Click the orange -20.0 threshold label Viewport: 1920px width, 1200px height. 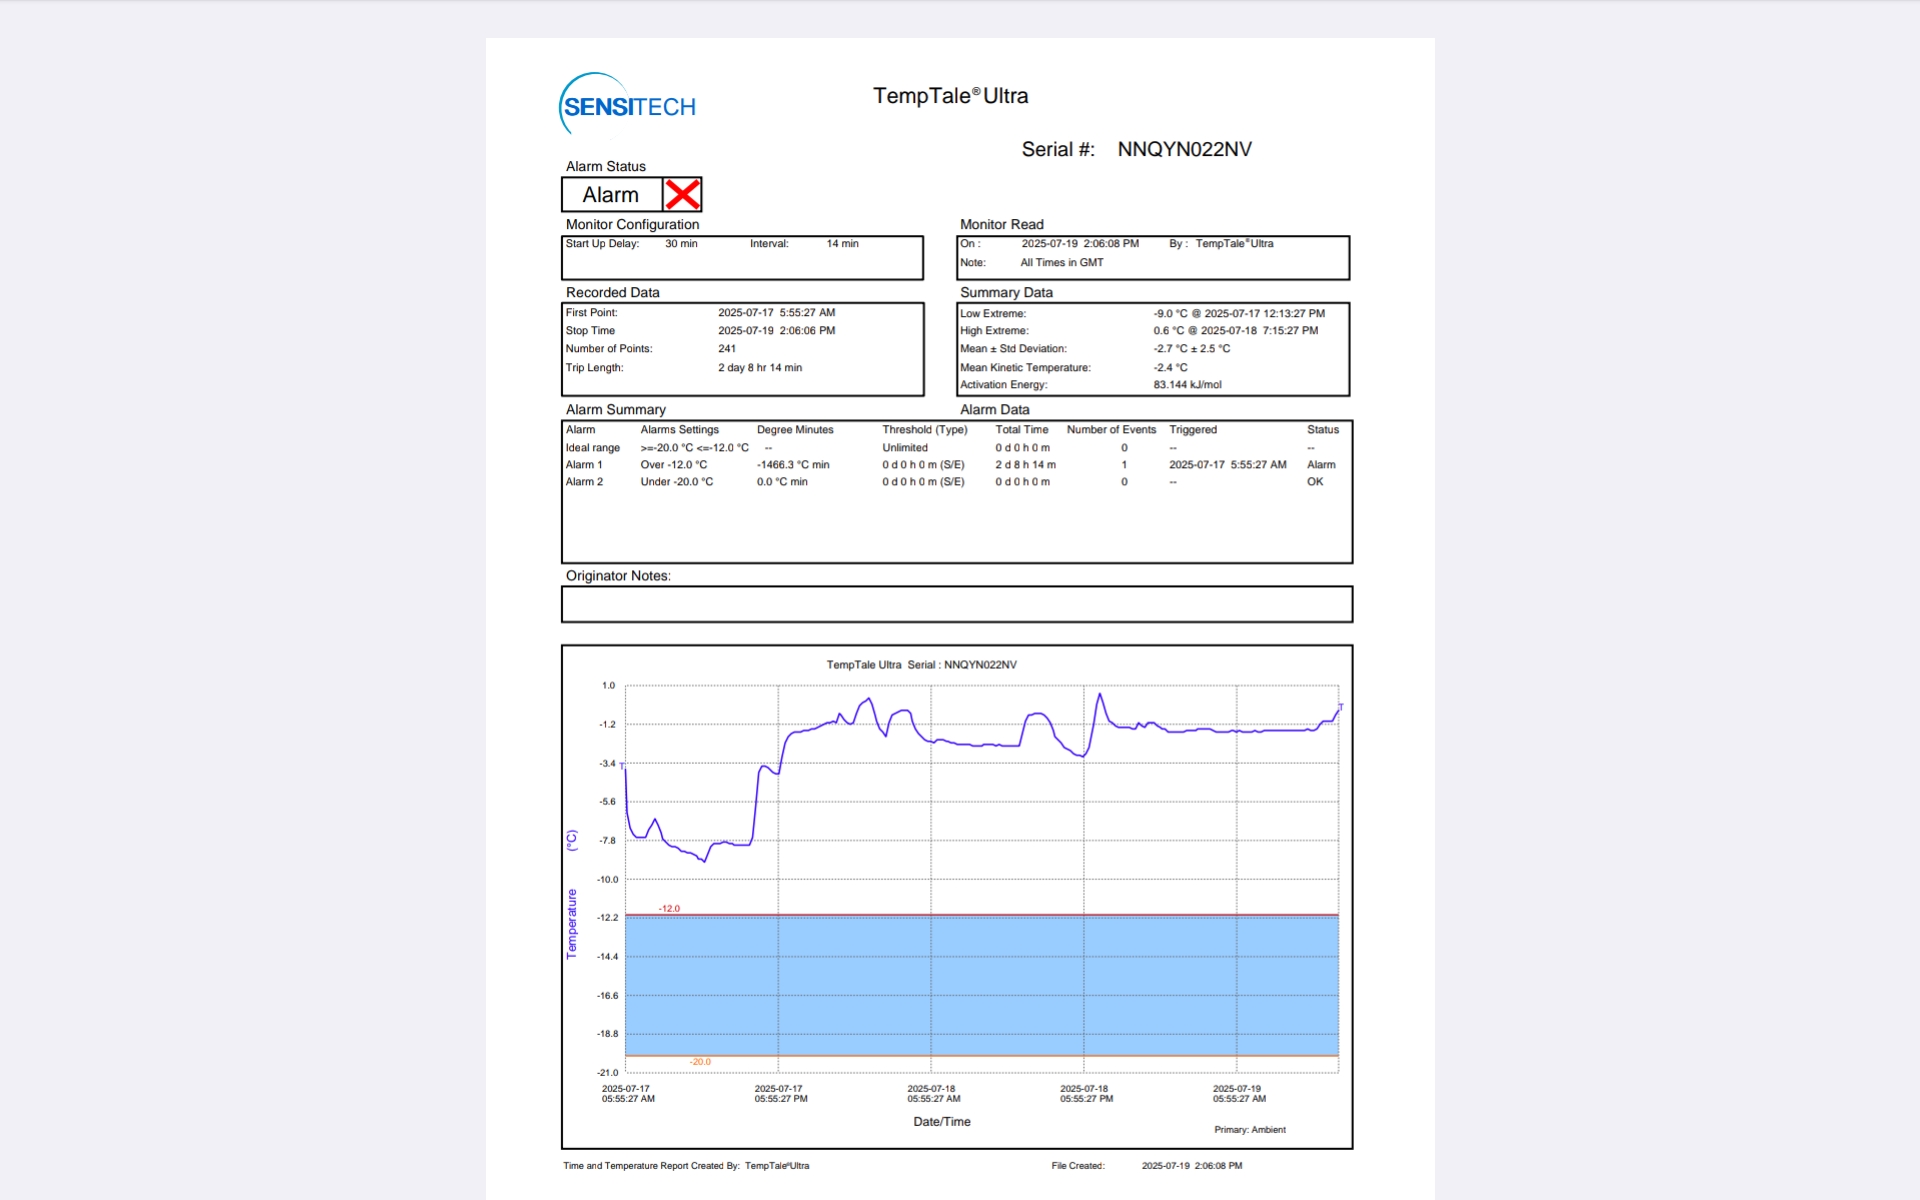(700, 1062)
